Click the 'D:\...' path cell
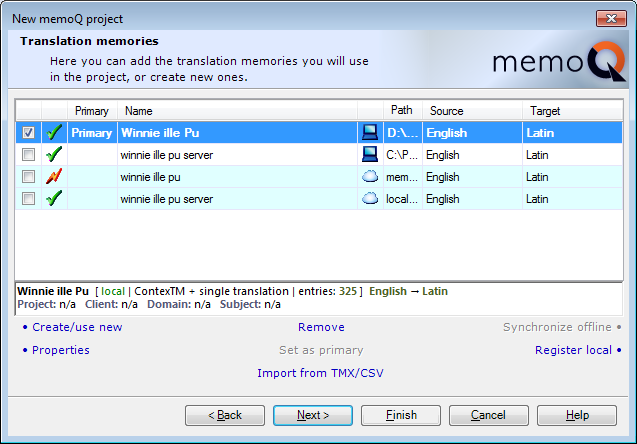The image size is (637, 444). (x=403, y=133)
